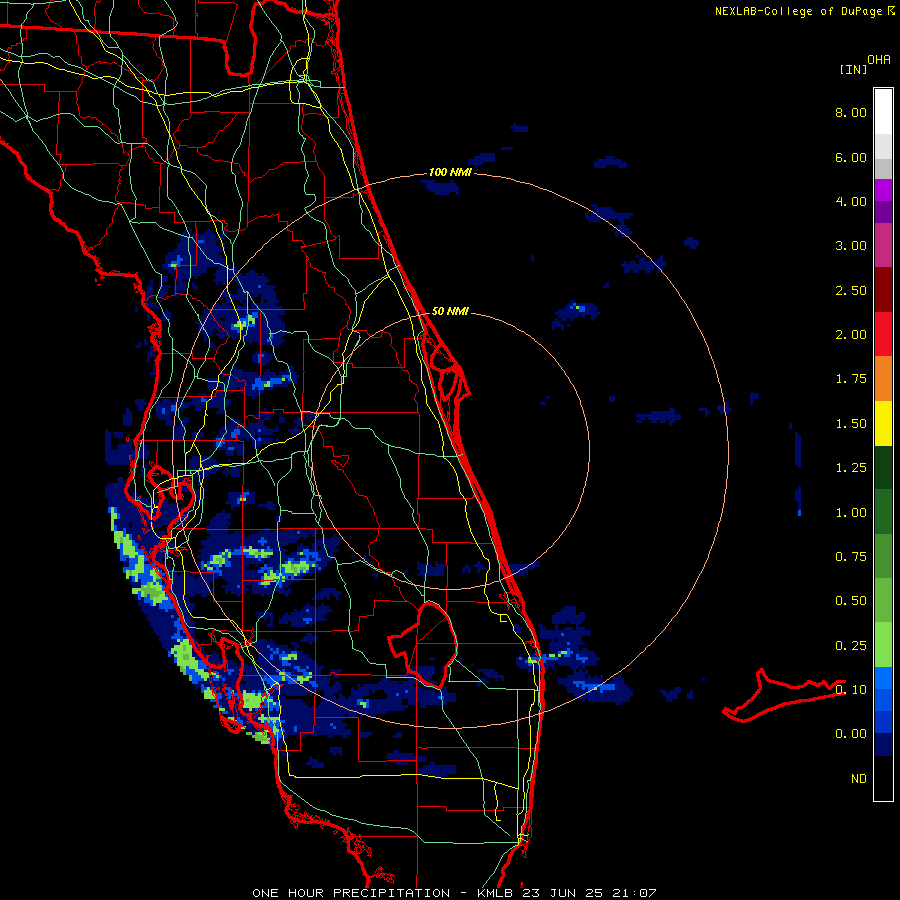Select the 0.00 legend value
Image resolution: width=900 pixels, height=900 pixels.
(851, 734)
